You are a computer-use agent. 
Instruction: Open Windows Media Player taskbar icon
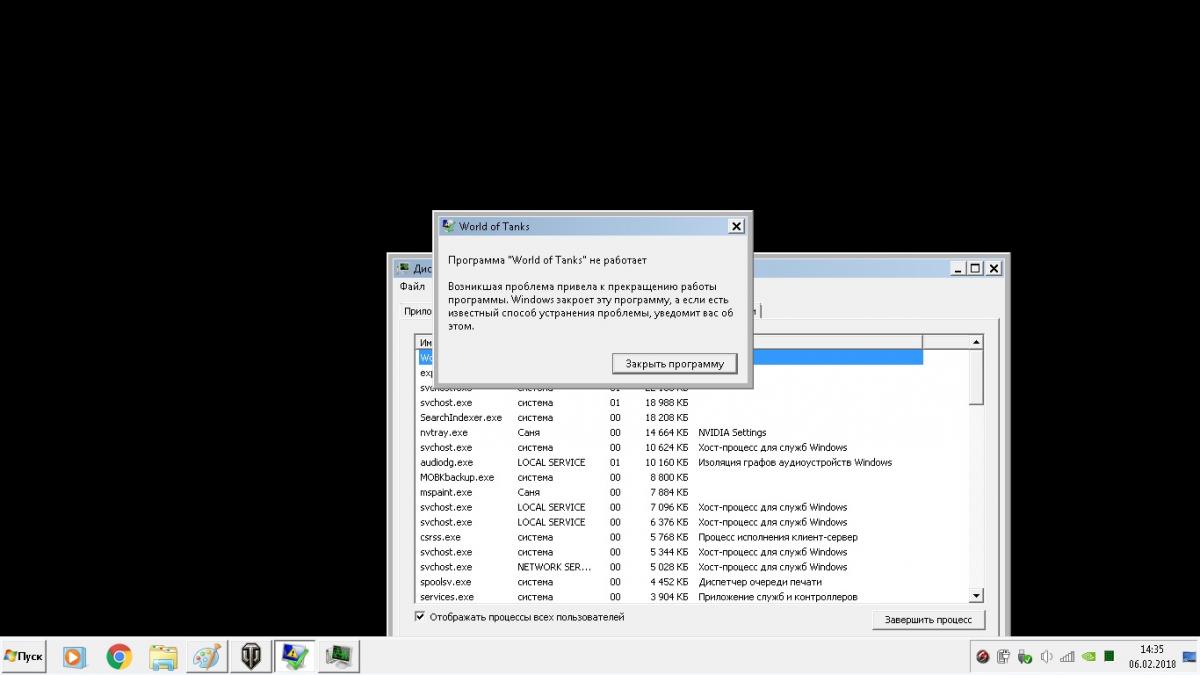[x=74, y=656]
